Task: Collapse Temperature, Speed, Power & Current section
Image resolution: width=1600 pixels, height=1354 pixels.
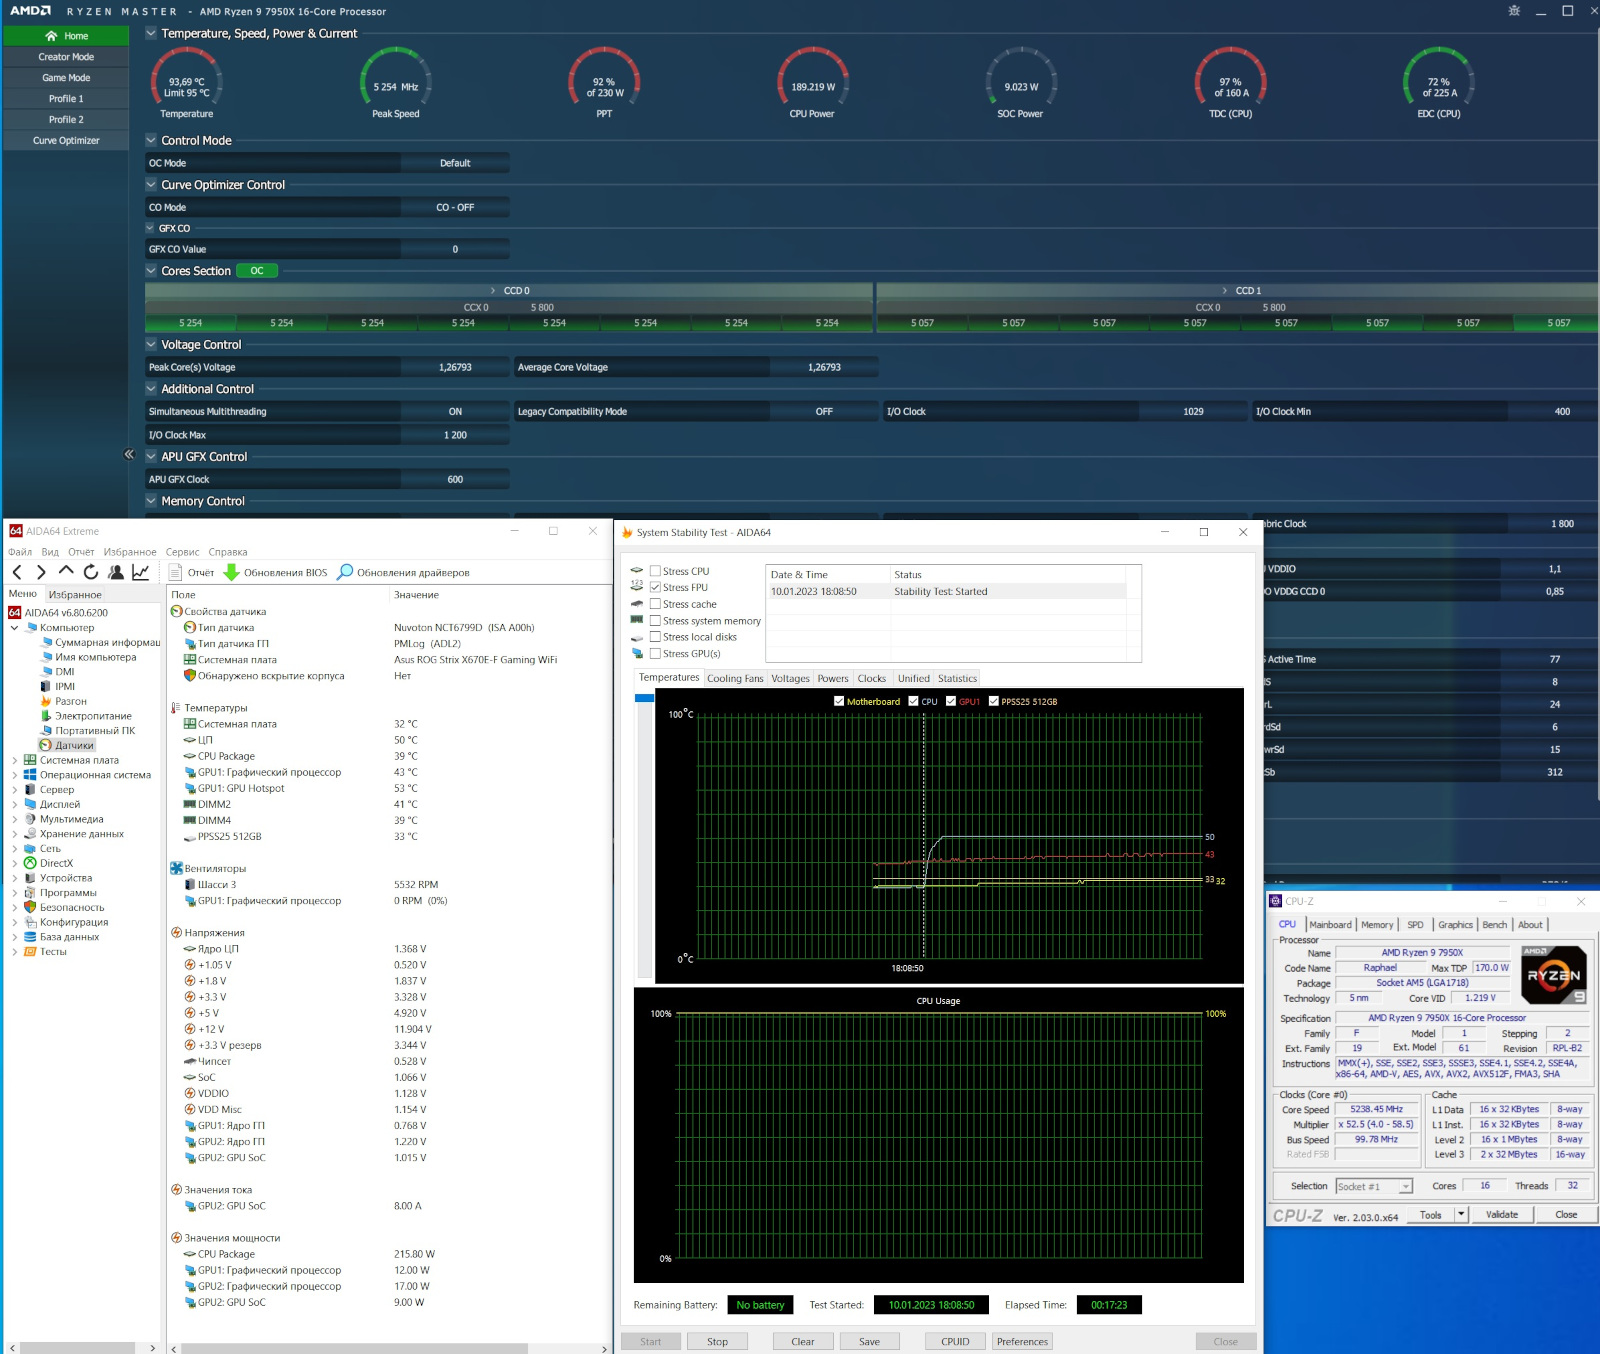Action: pyautogui.click(x=151, y=33)
